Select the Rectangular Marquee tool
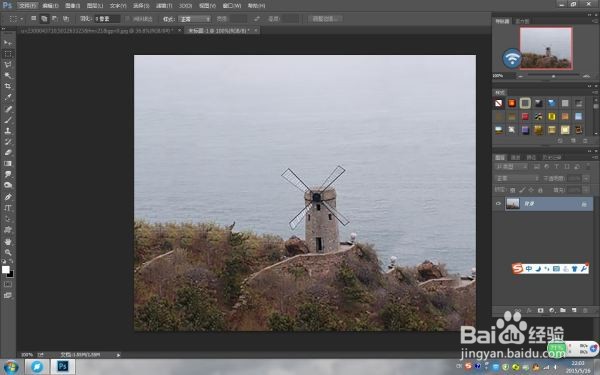The width and height of the screenshot is (600, 375). (x=8, y=54)
